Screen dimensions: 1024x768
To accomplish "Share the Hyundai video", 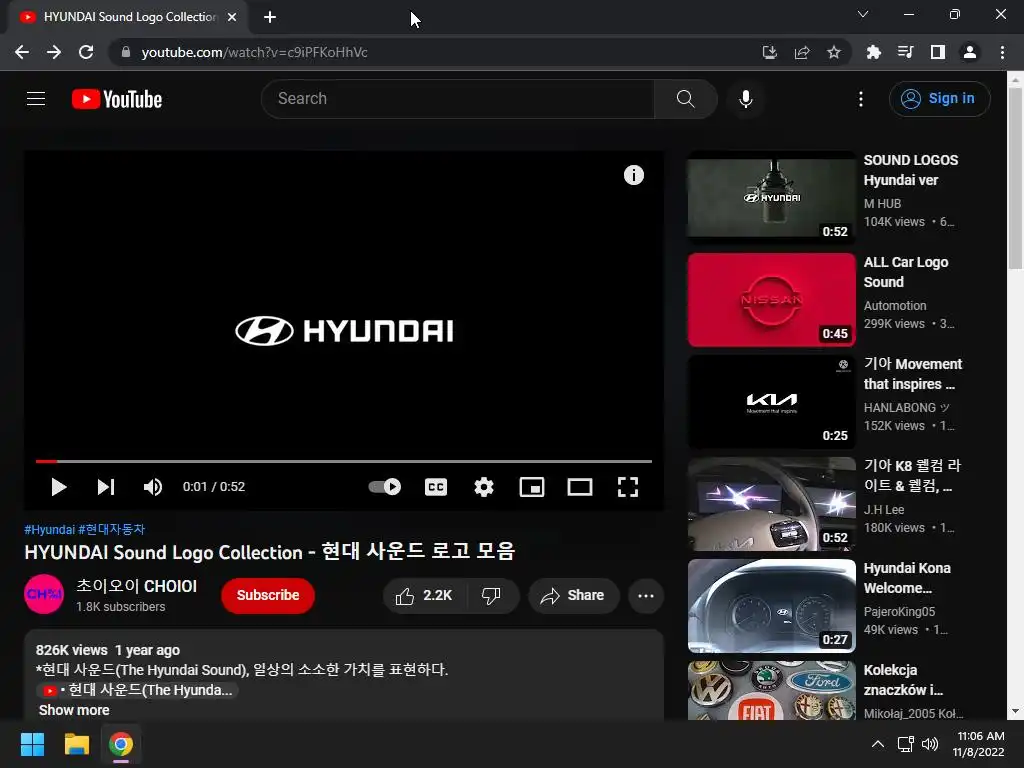I will pyautogui.click(x=573, y=596).
